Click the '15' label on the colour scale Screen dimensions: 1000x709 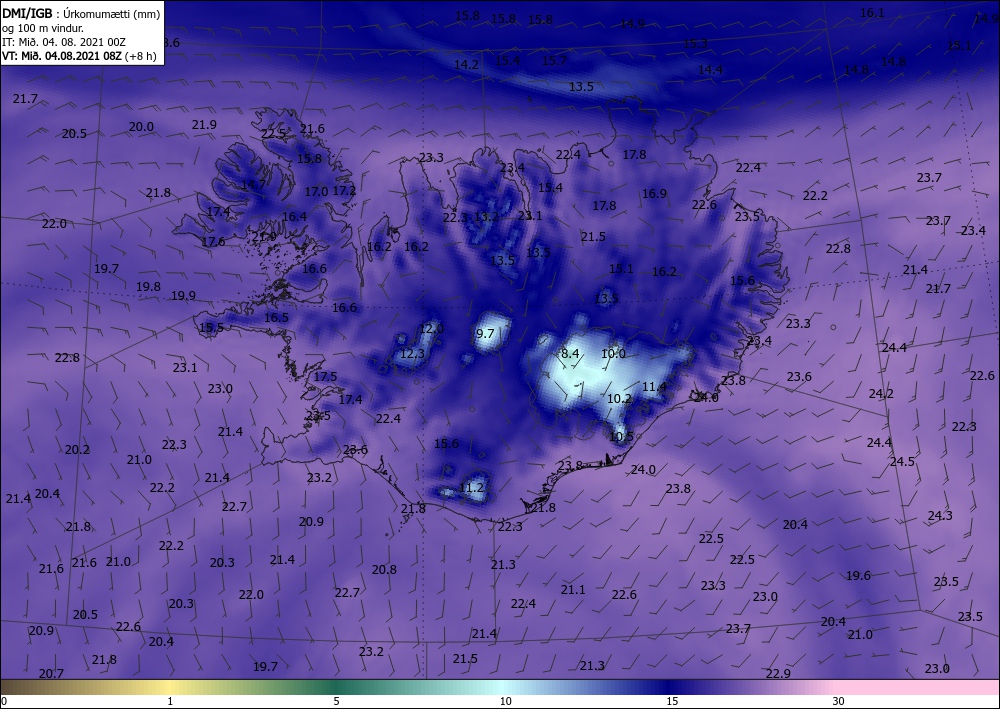(x=672, y=702)
